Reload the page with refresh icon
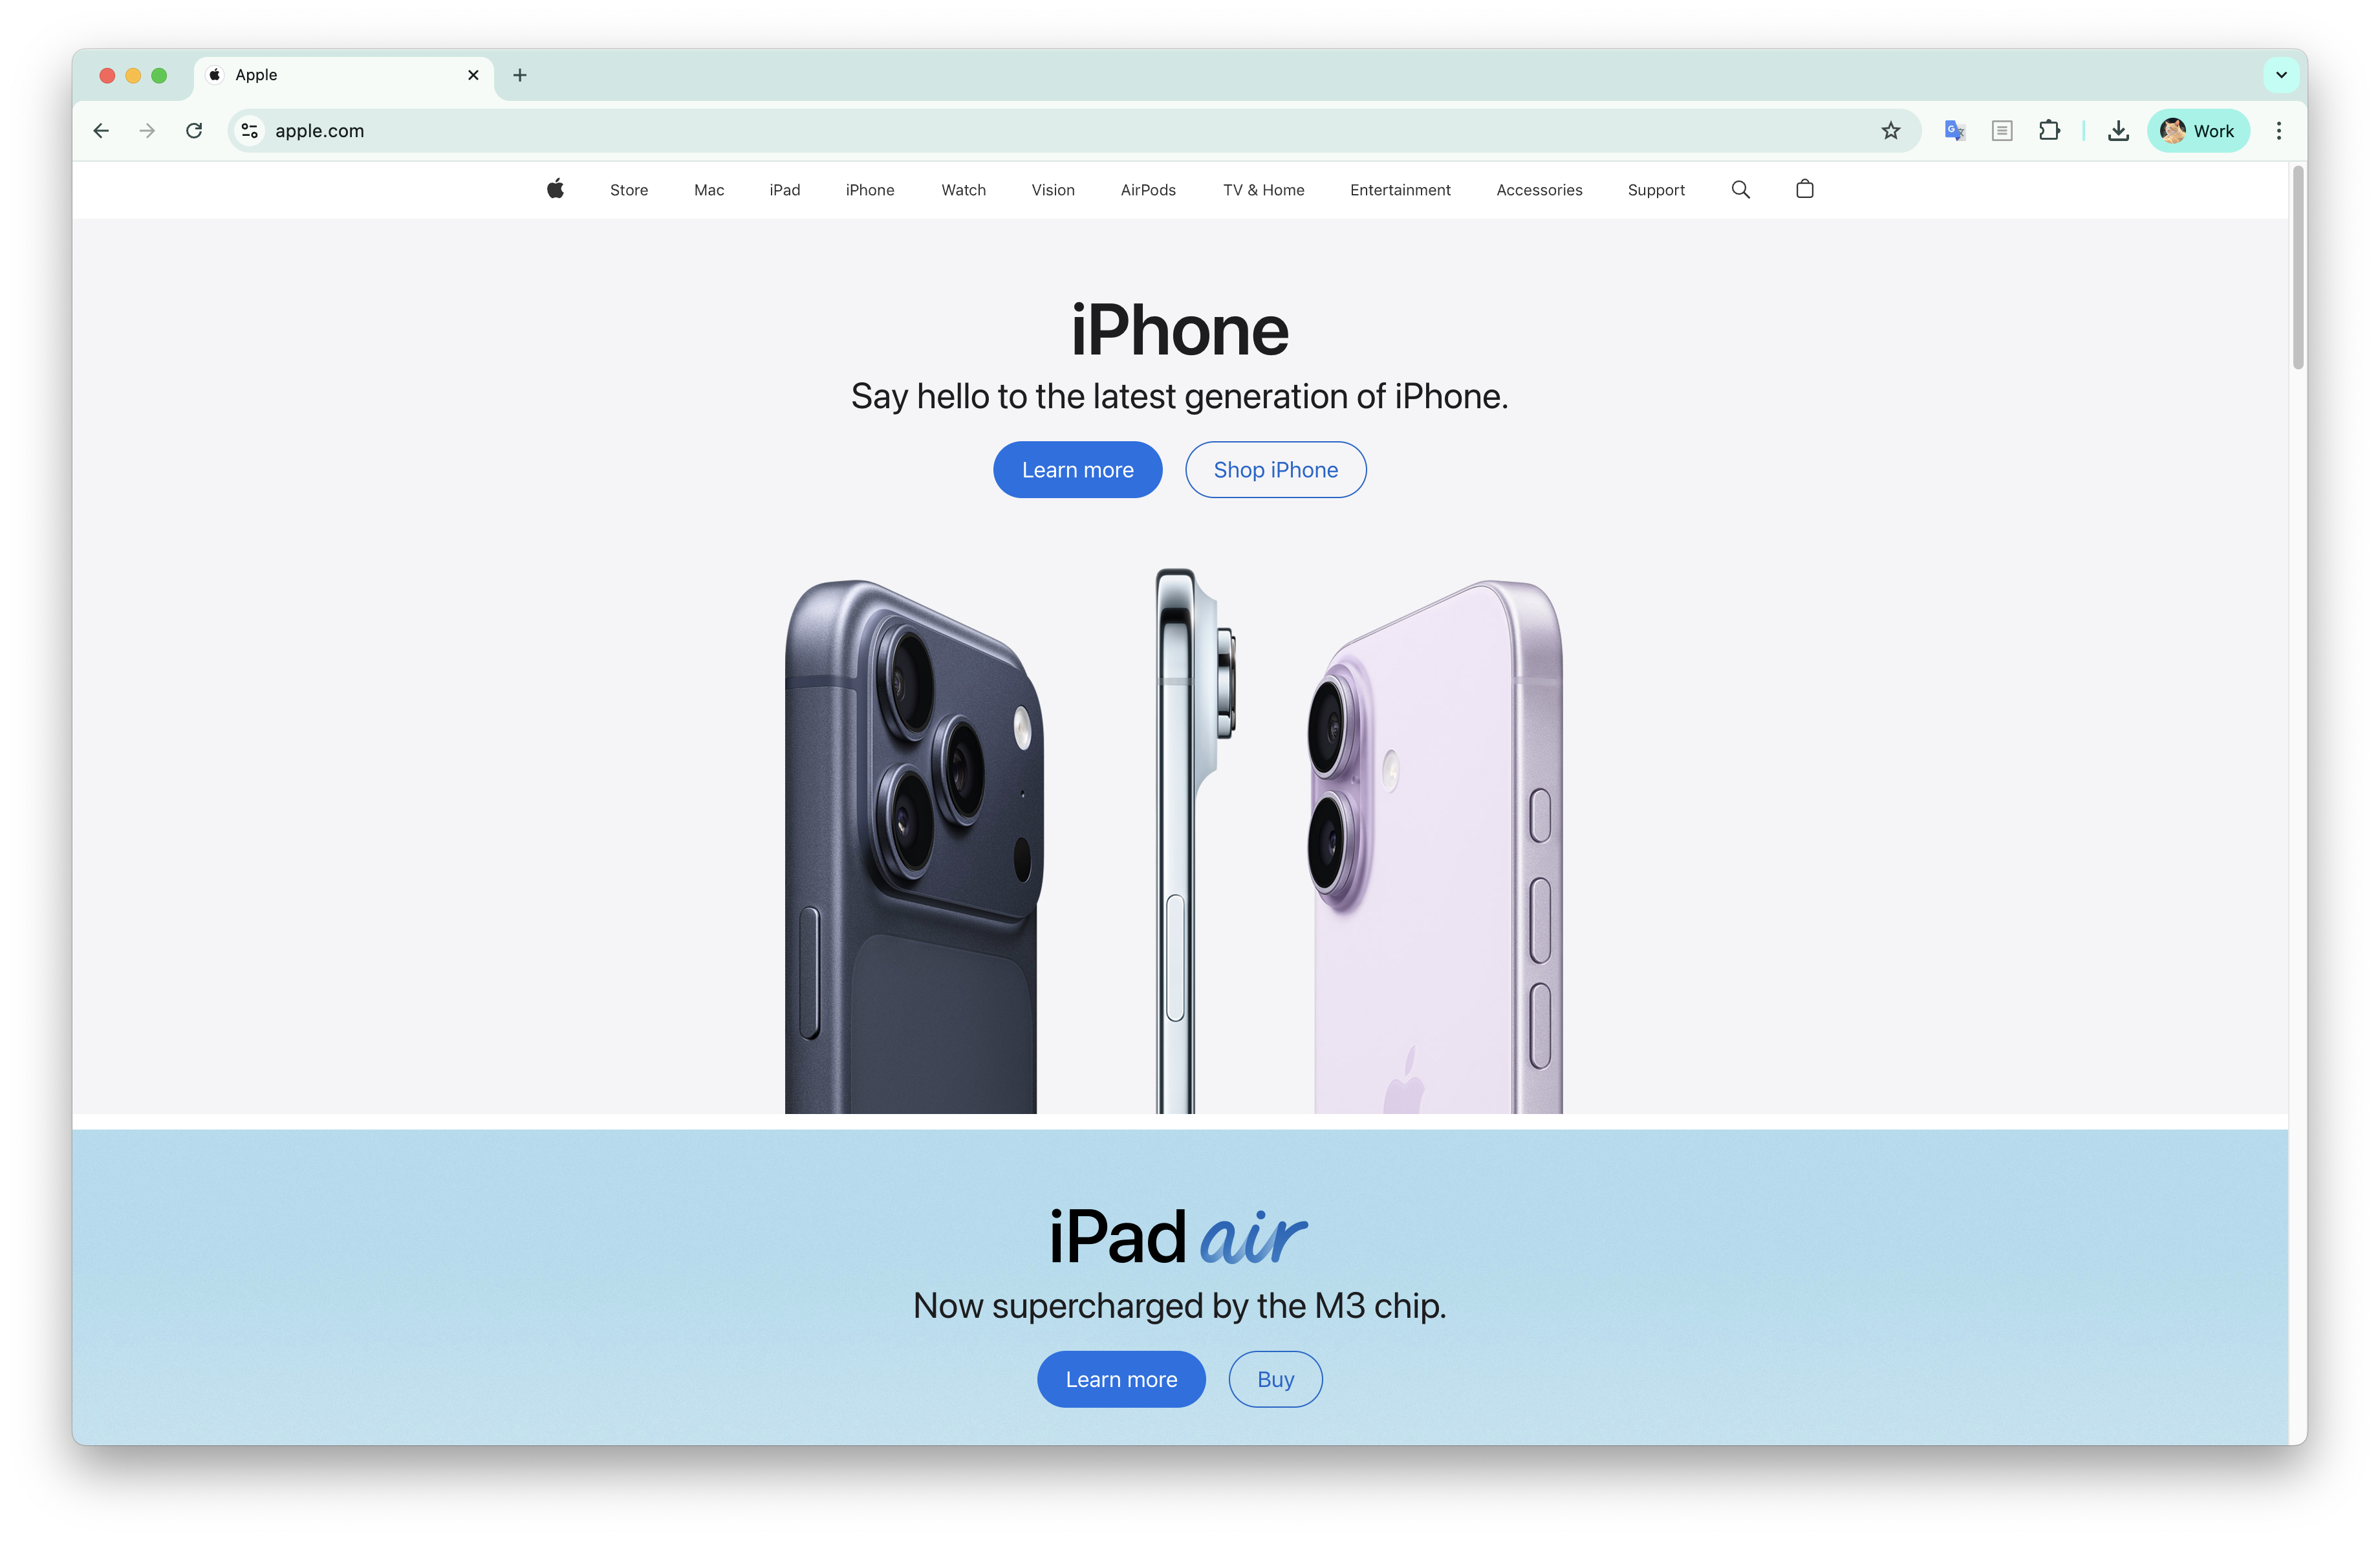 [194, 131]
